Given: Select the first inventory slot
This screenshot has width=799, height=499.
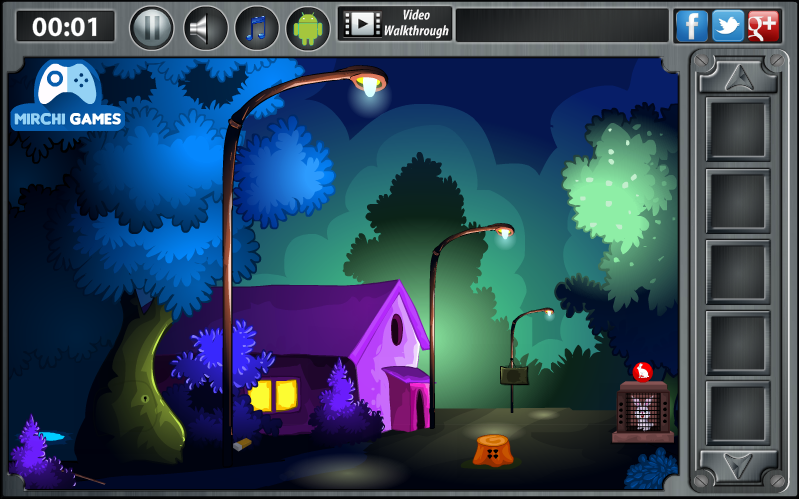Looking at the screenshot, I should 737,129.
